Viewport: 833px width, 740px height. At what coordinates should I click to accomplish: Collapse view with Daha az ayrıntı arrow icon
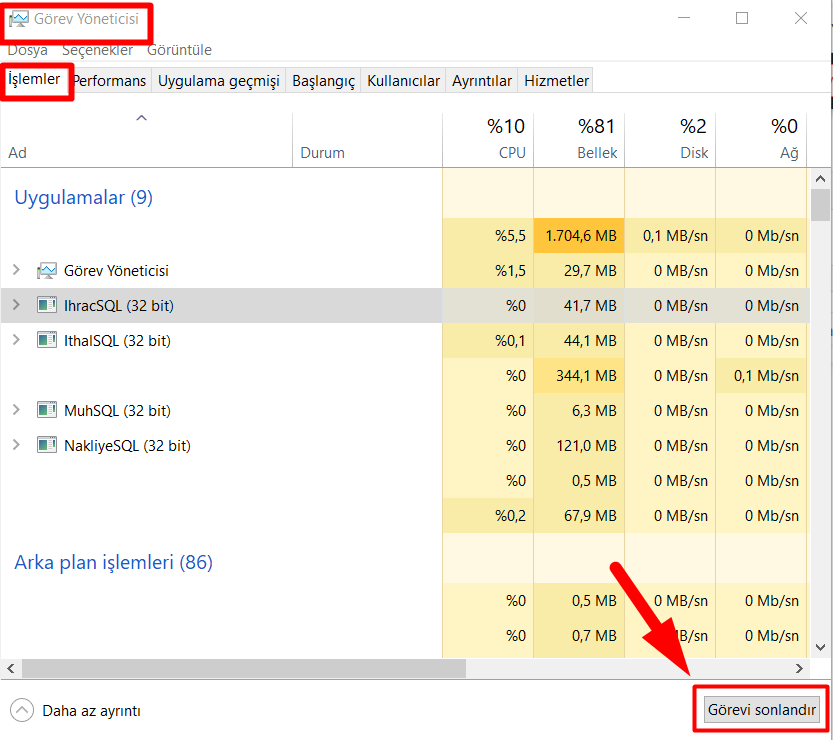[22, 711]
